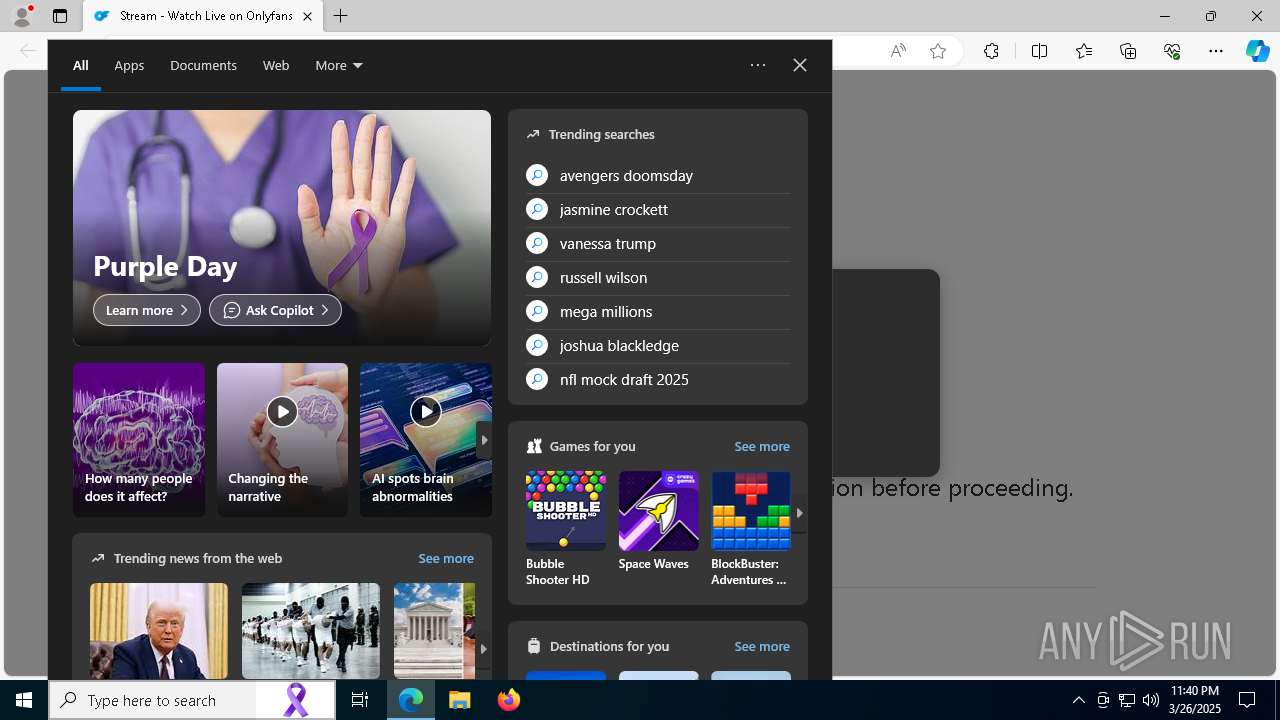Ask Copilot about Purple Day
Image resolution: width=1280 pixels, height=720 pixels.
point(275,310)
